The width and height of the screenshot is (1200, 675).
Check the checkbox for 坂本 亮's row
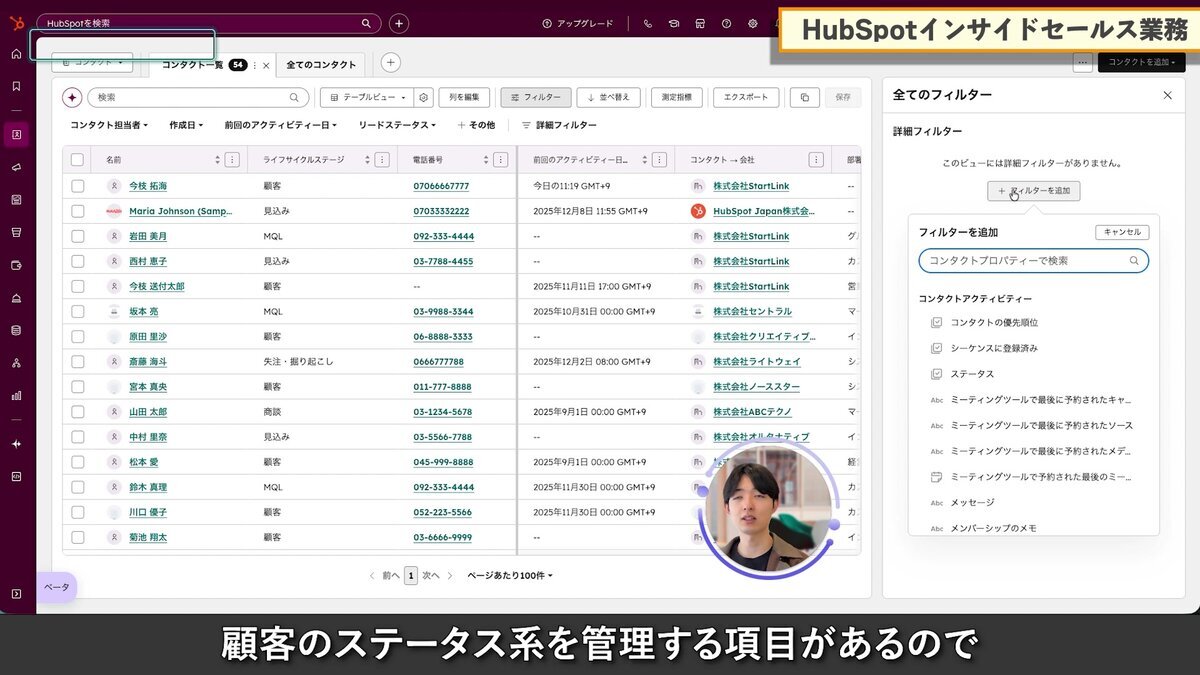[77, 311]
